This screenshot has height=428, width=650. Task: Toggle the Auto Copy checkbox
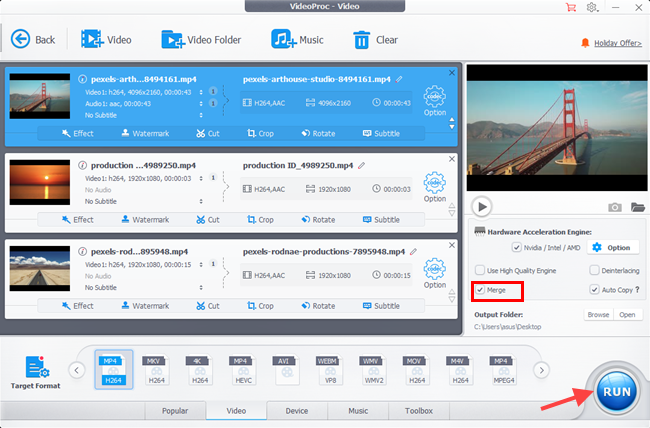(594, 290)
